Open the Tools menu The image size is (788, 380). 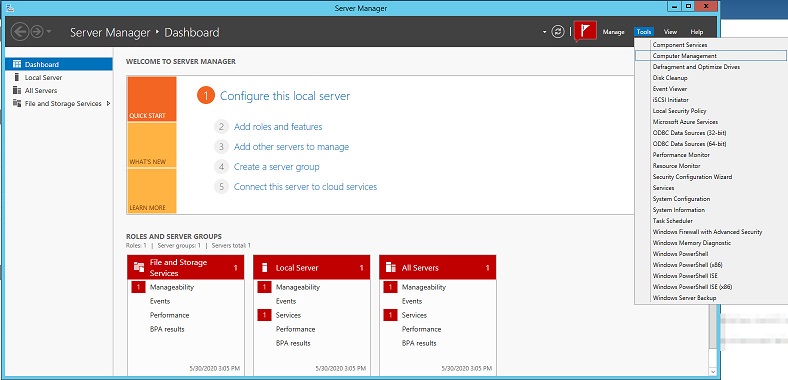coord(644,32)
